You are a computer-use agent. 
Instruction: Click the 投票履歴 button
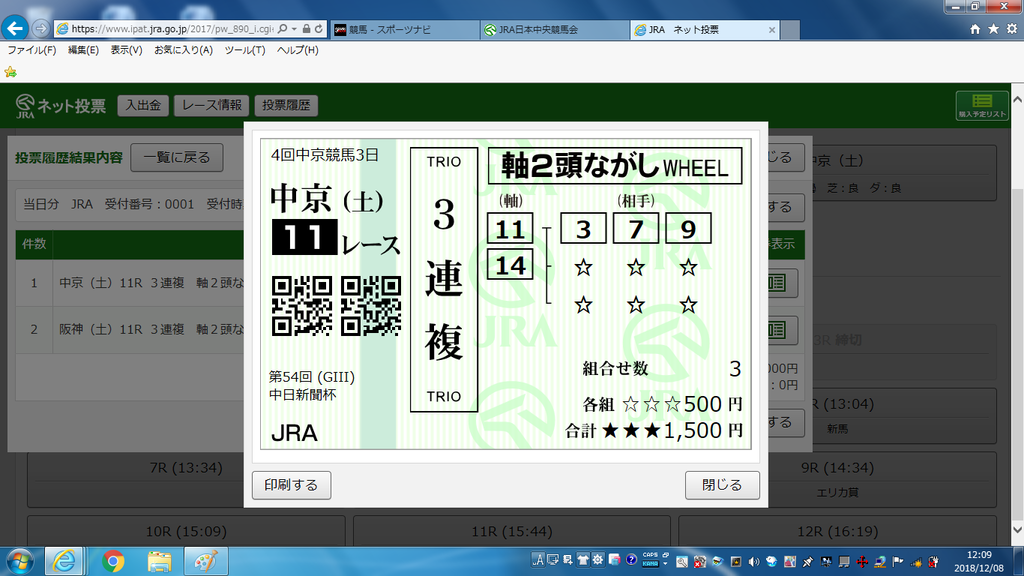(x=286, y=105)
